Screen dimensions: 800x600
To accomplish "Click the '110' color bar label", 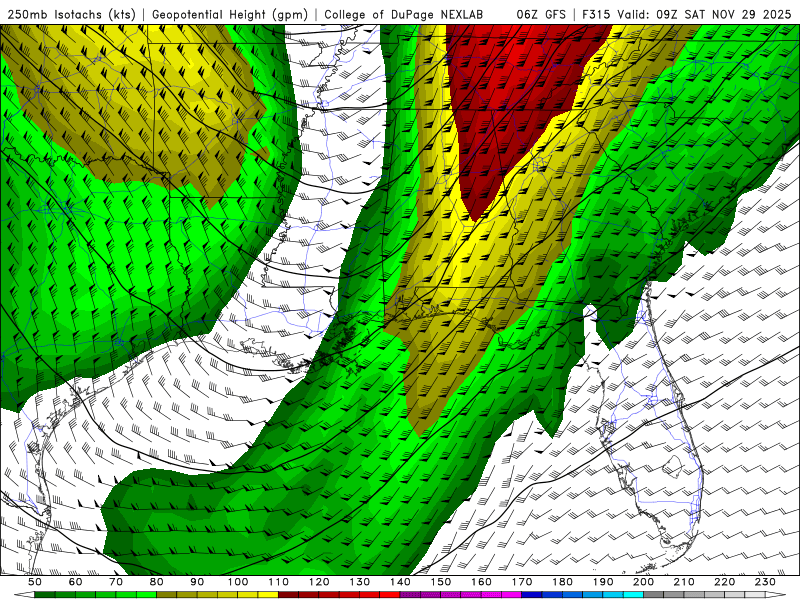I will 278,582.
